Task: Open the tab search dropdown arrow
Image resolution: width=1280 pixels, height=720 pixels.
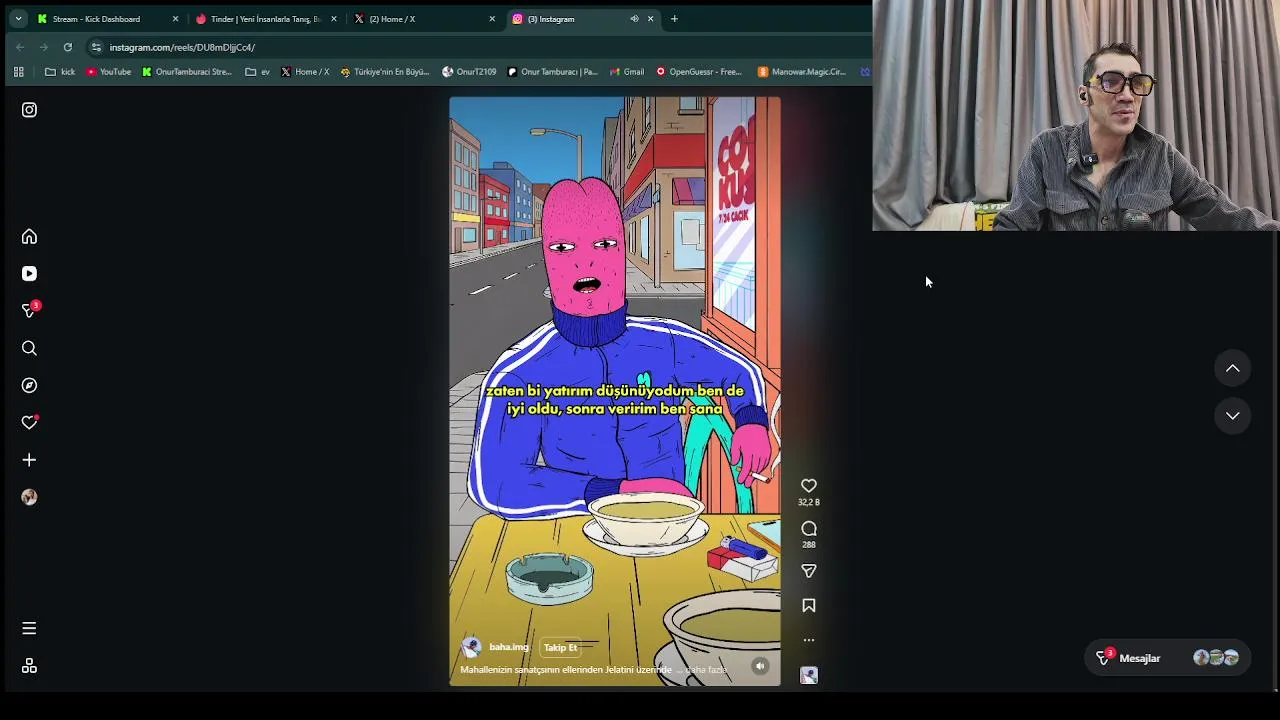Action: coord(18,19)
